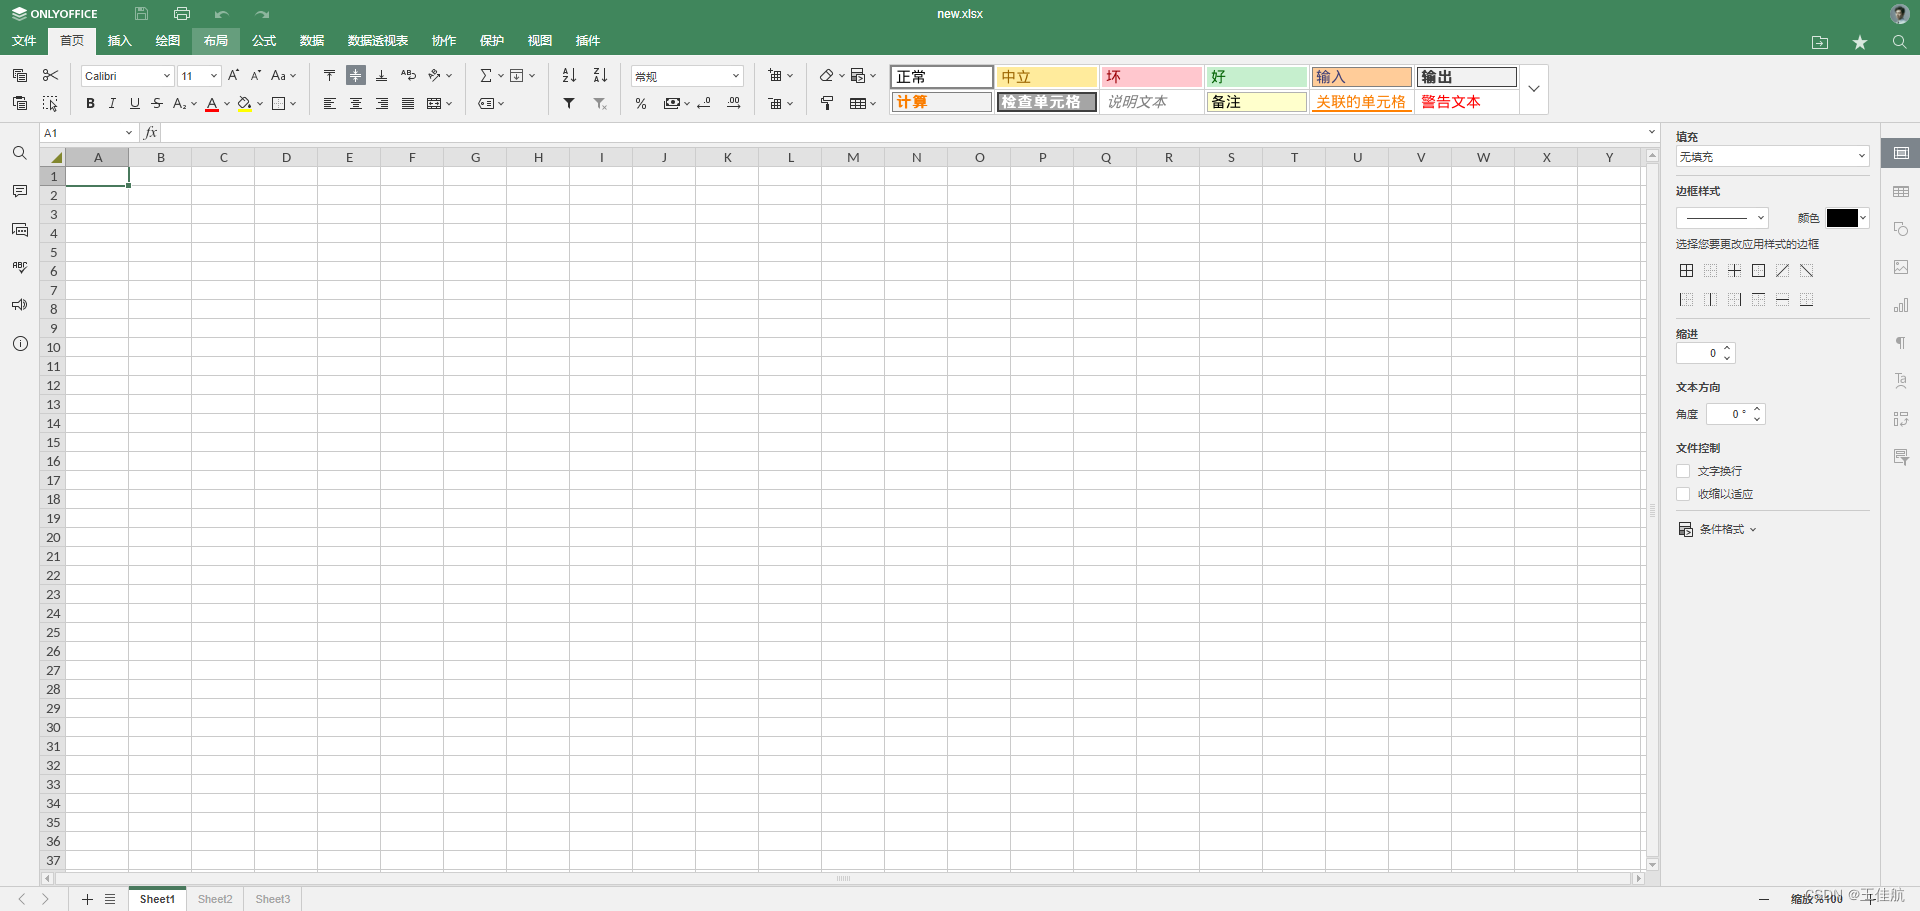Open the font size 11 dropdown
This screenshot has height=911, width=1920.
213,76
